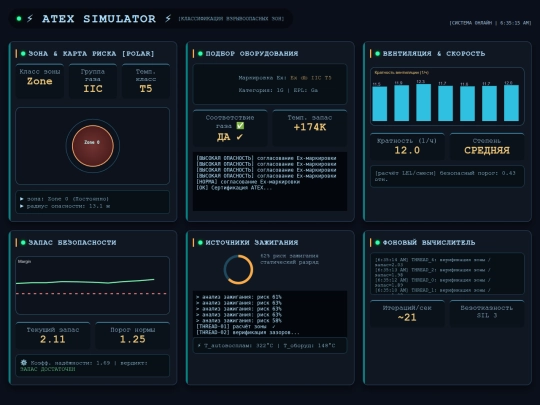The width and height of the screenshot is (540, 405).
Task: Select the 11.9 bar in ventilation chart
Action: 402,103
